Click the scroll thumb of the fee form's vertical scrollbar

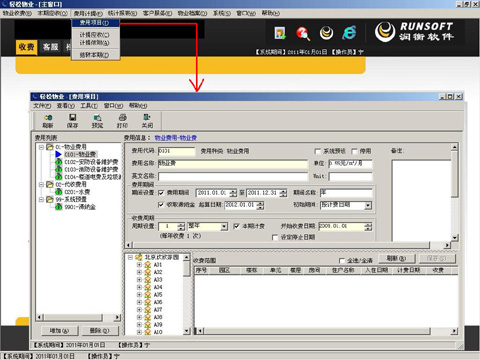[455, 173]
